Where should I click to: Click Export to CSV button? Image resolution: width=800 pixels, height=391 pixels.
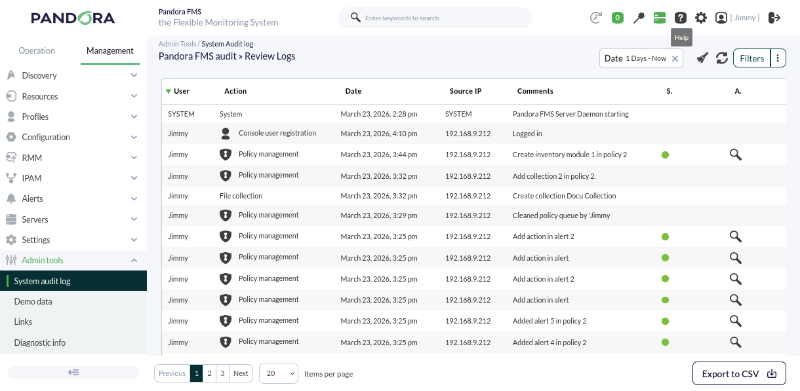[739, 374]
